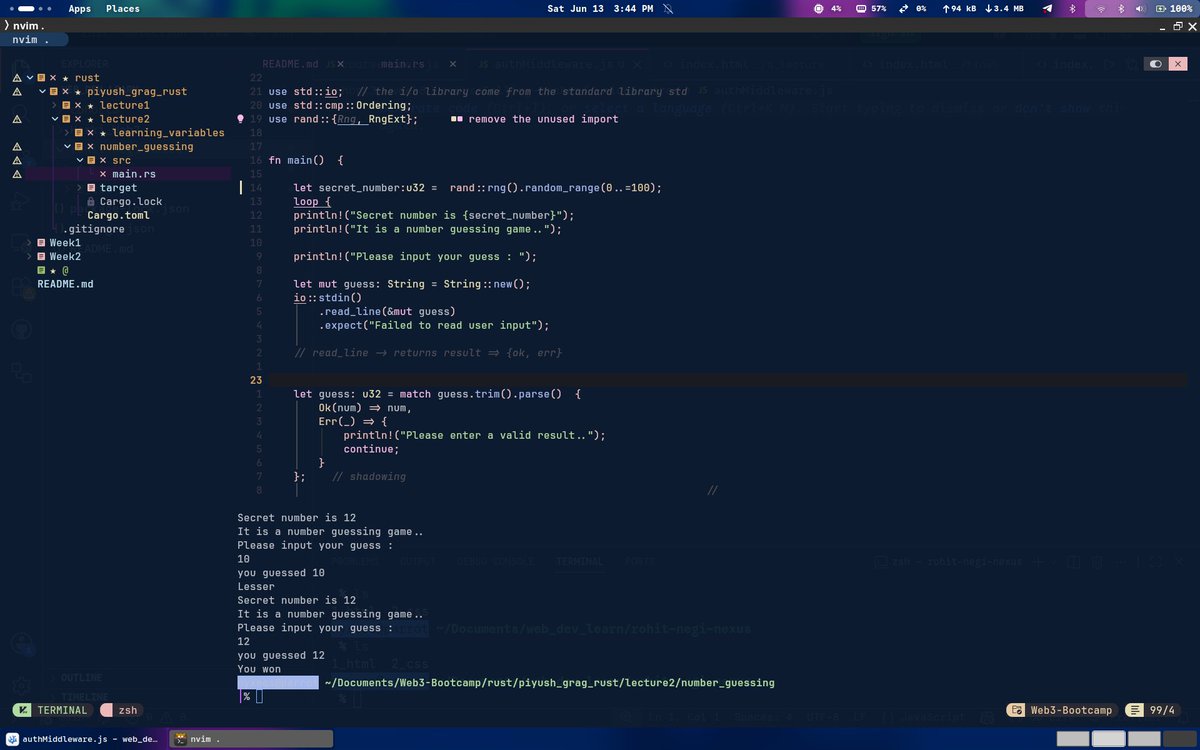Collapse the rust folder
The height and width of the screenshot is (750, 1200).
30,78
